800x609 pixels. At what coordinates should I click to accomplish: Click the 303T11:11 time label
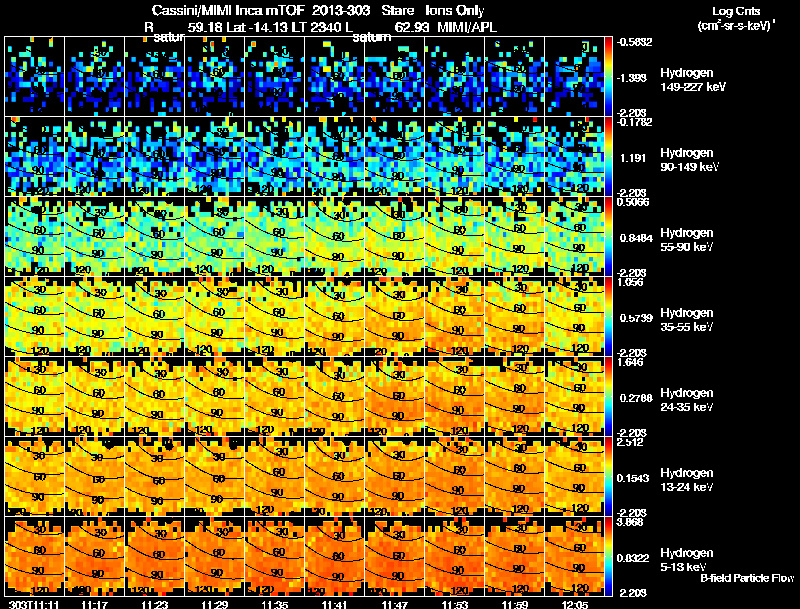pos(34,604)
